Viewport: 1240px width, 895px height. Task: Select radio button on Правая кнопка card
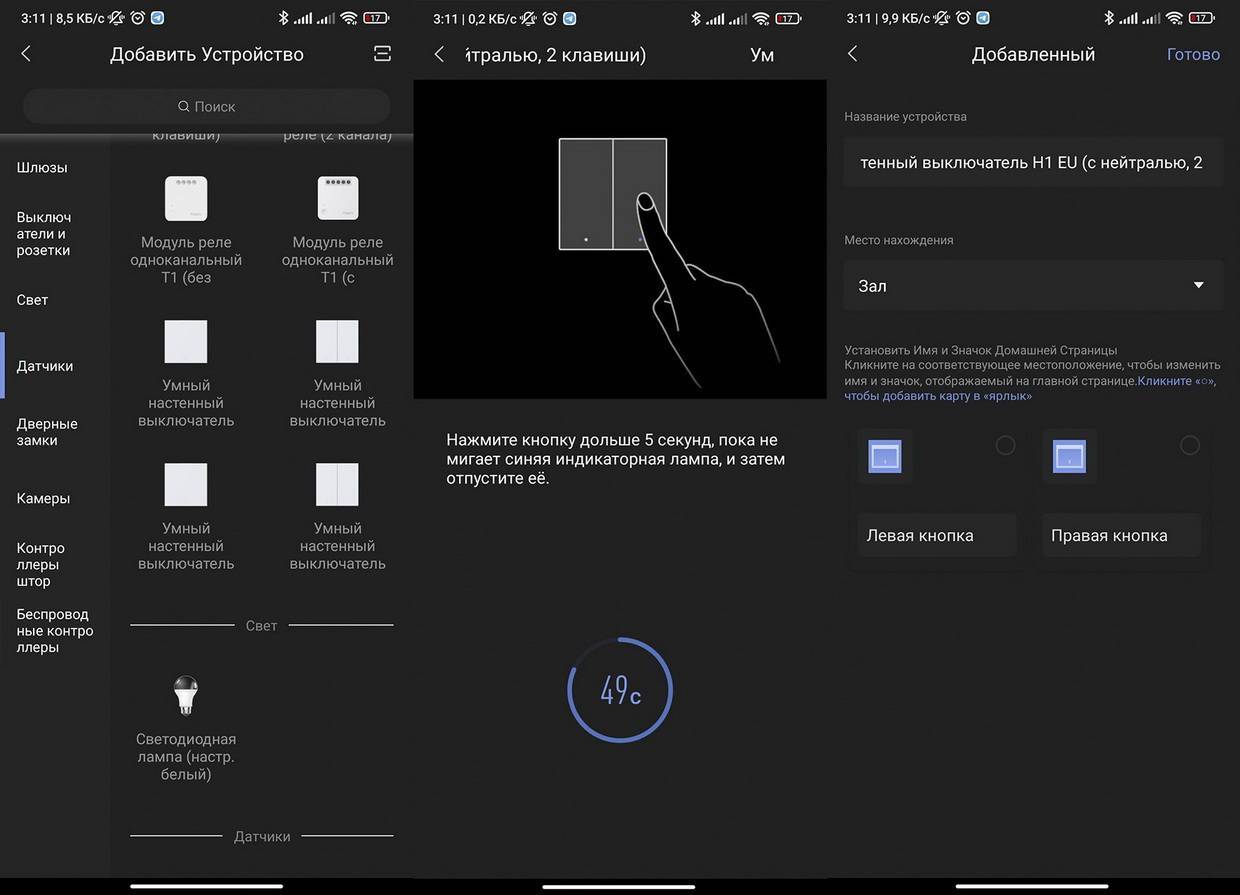coord(1189,445)
